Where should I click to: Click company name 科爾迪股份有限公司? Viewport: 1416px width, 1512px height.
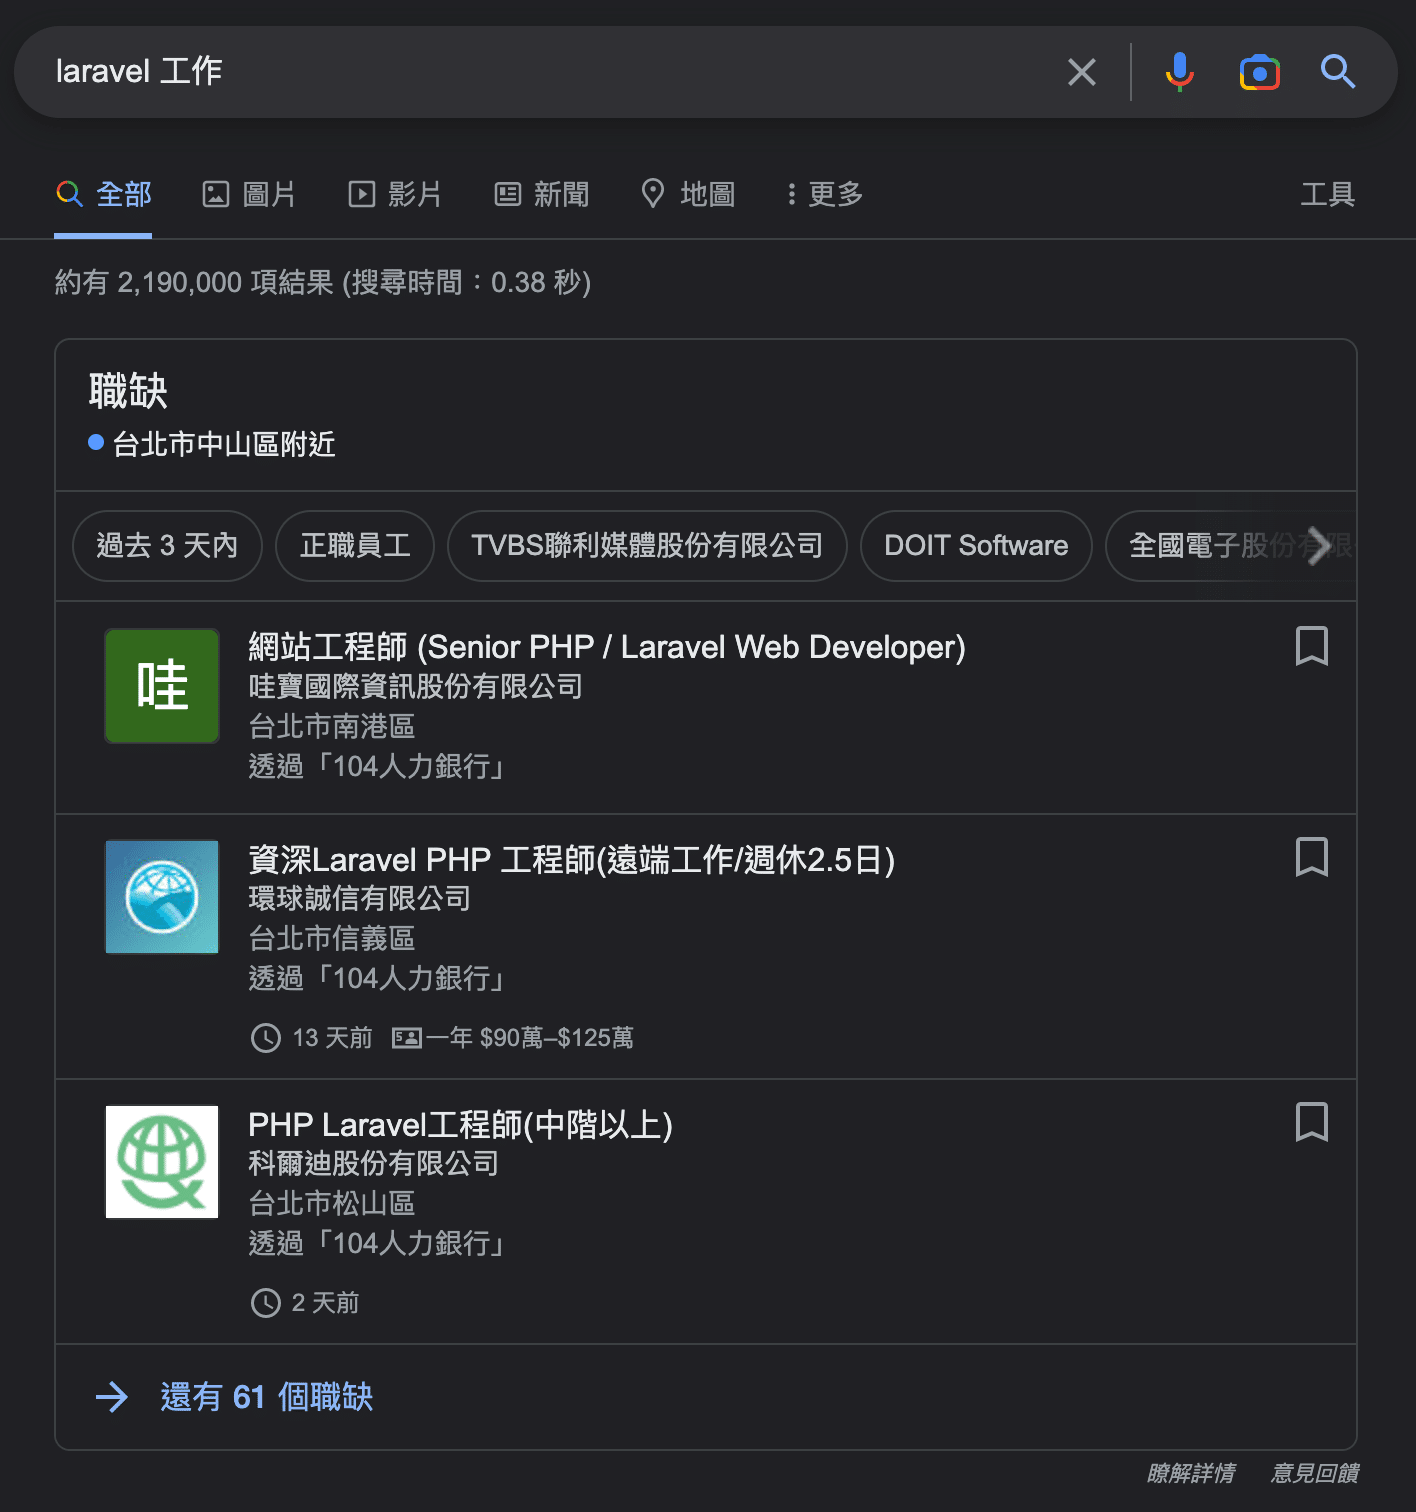[x=373, y=1164]
